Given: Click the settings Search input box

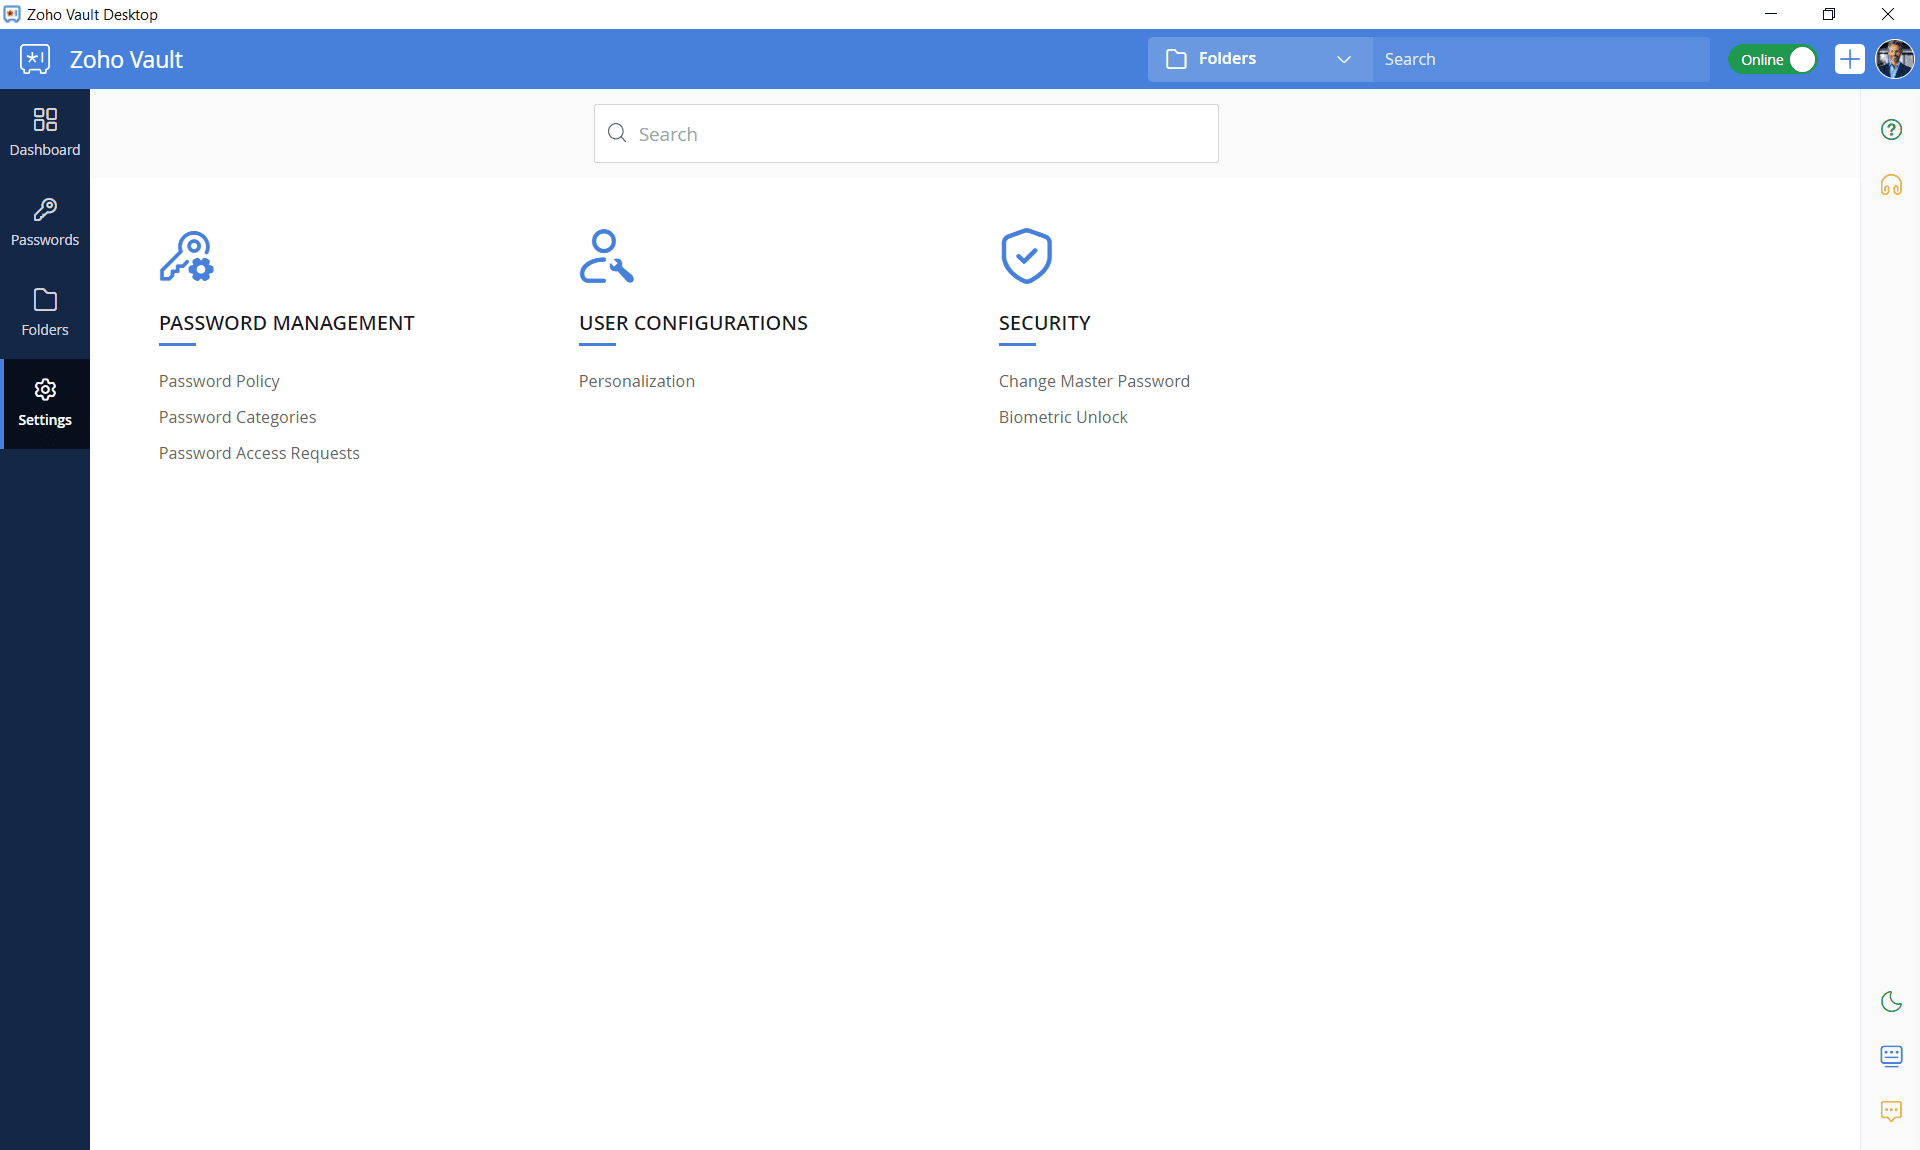Looking at the screenshot, I should (906, 133).
